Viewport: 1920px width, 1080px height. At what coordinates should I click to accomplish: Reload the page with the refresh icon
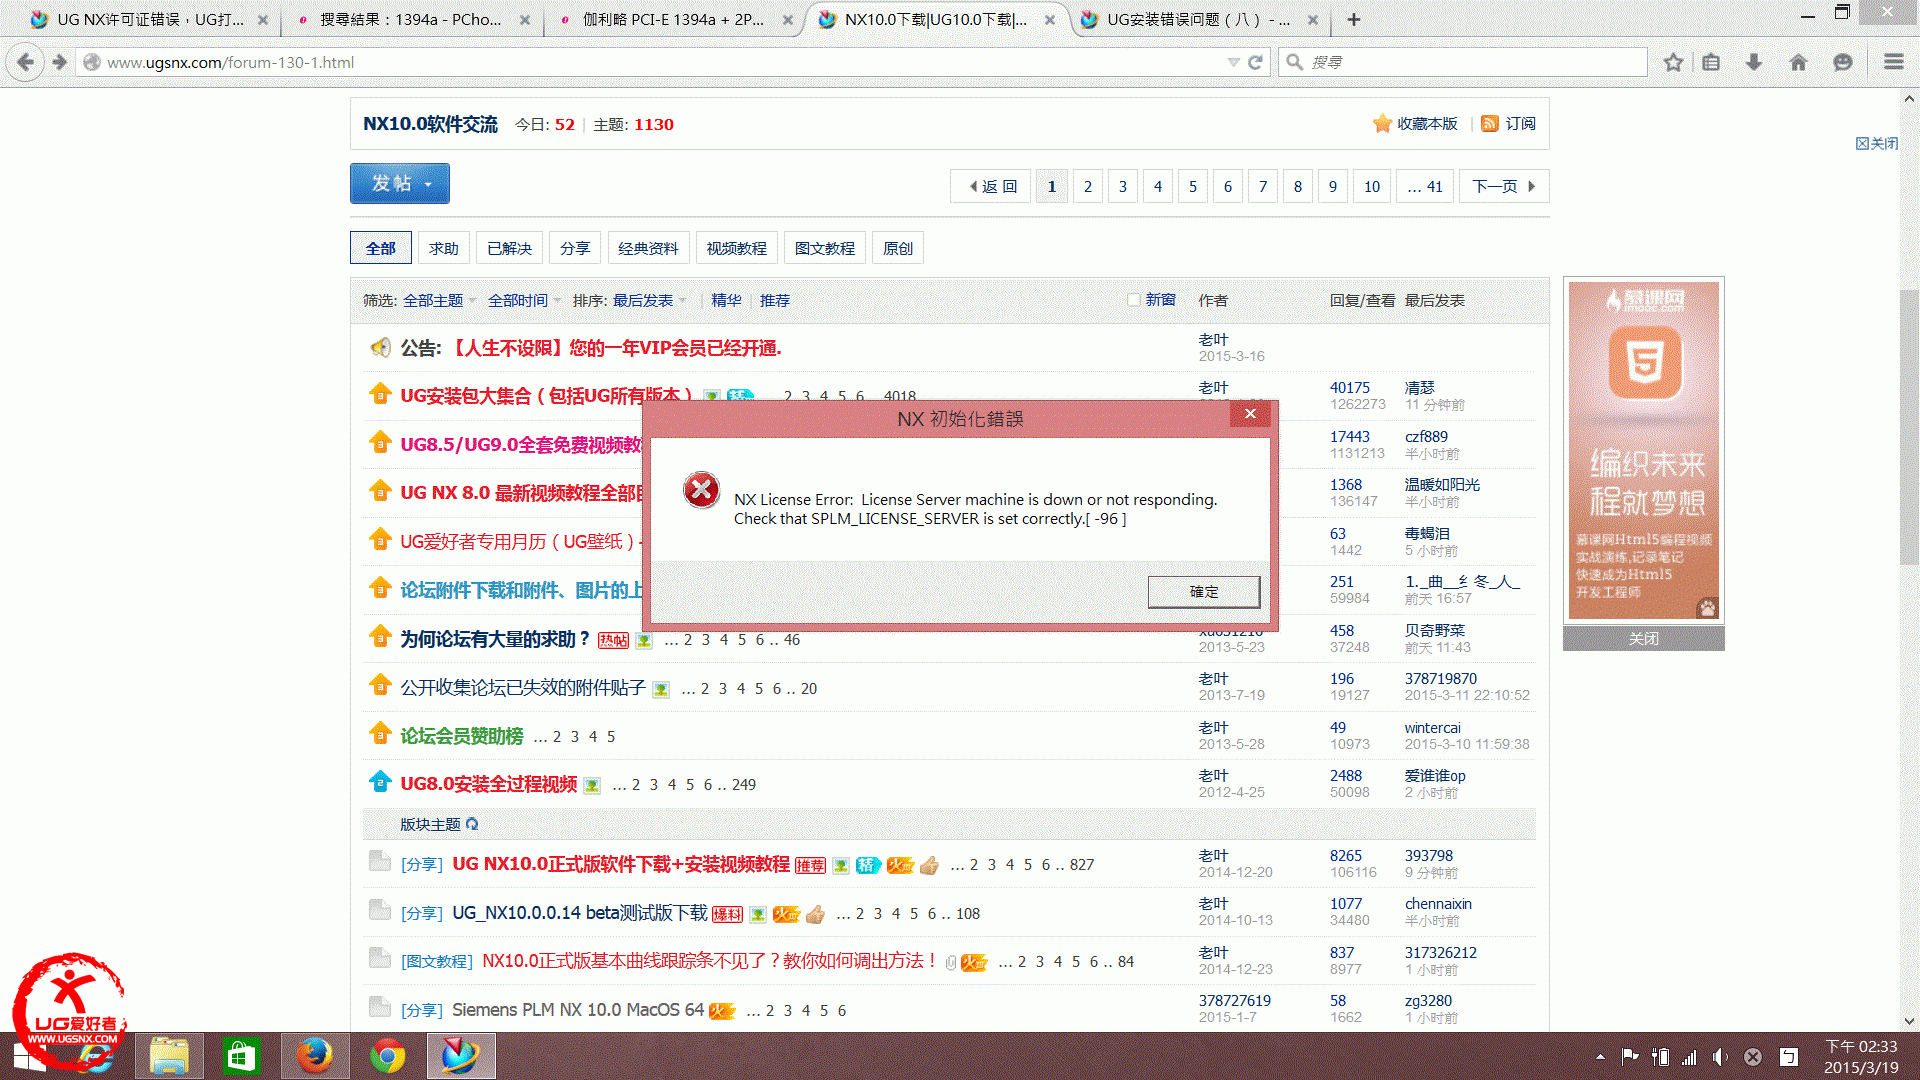pyautogui.click(x=1255, y=62)
